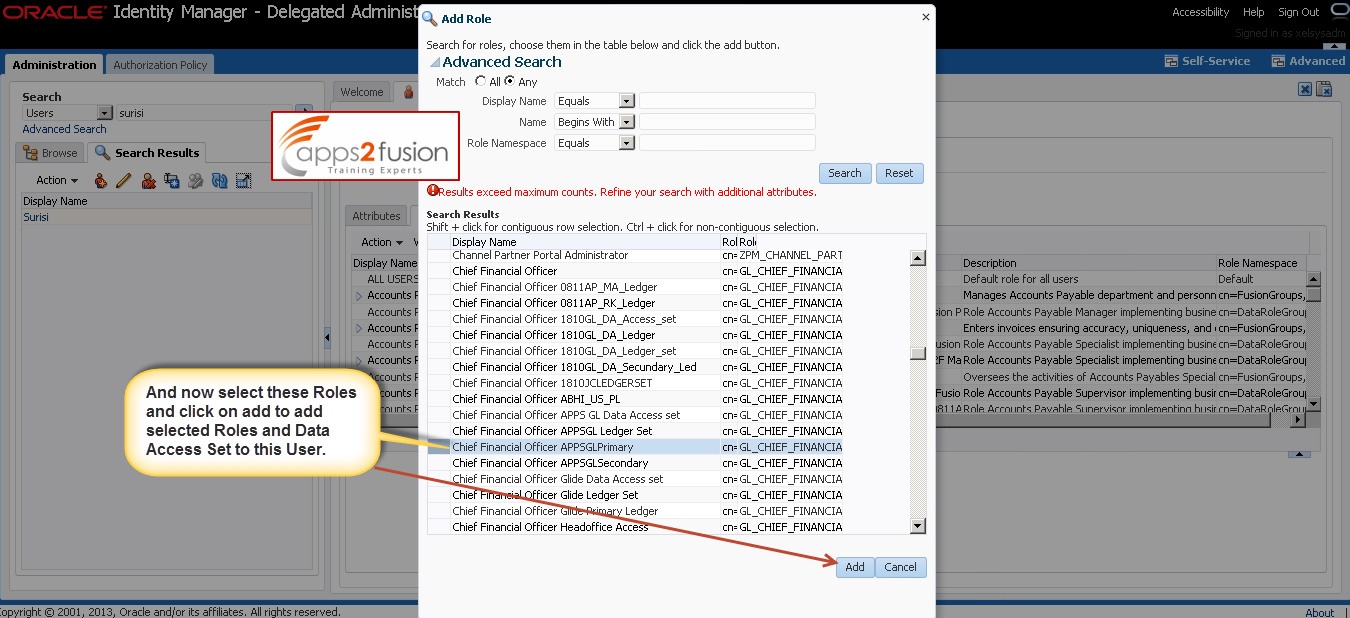Click the Display Name column header in Add Role

(x=585, y=242)
